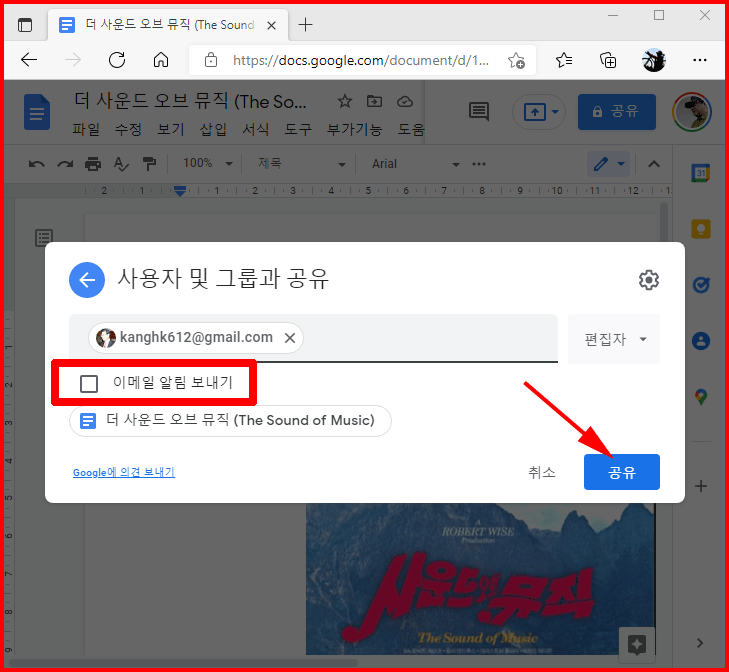The image size is (729, 672).
Task: Open Google Keep side panel icon
Action: coord(701,229)
